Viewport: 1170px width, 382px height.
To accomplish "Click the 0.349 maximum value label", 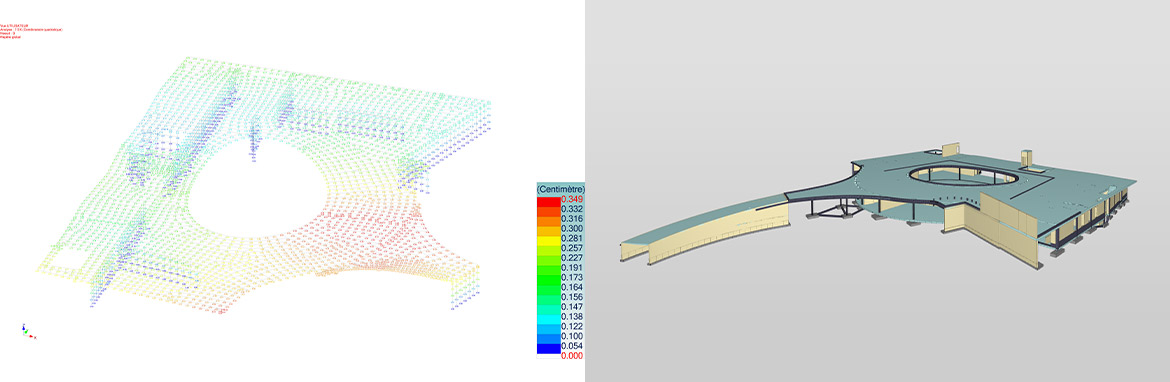I will (571, 200).
